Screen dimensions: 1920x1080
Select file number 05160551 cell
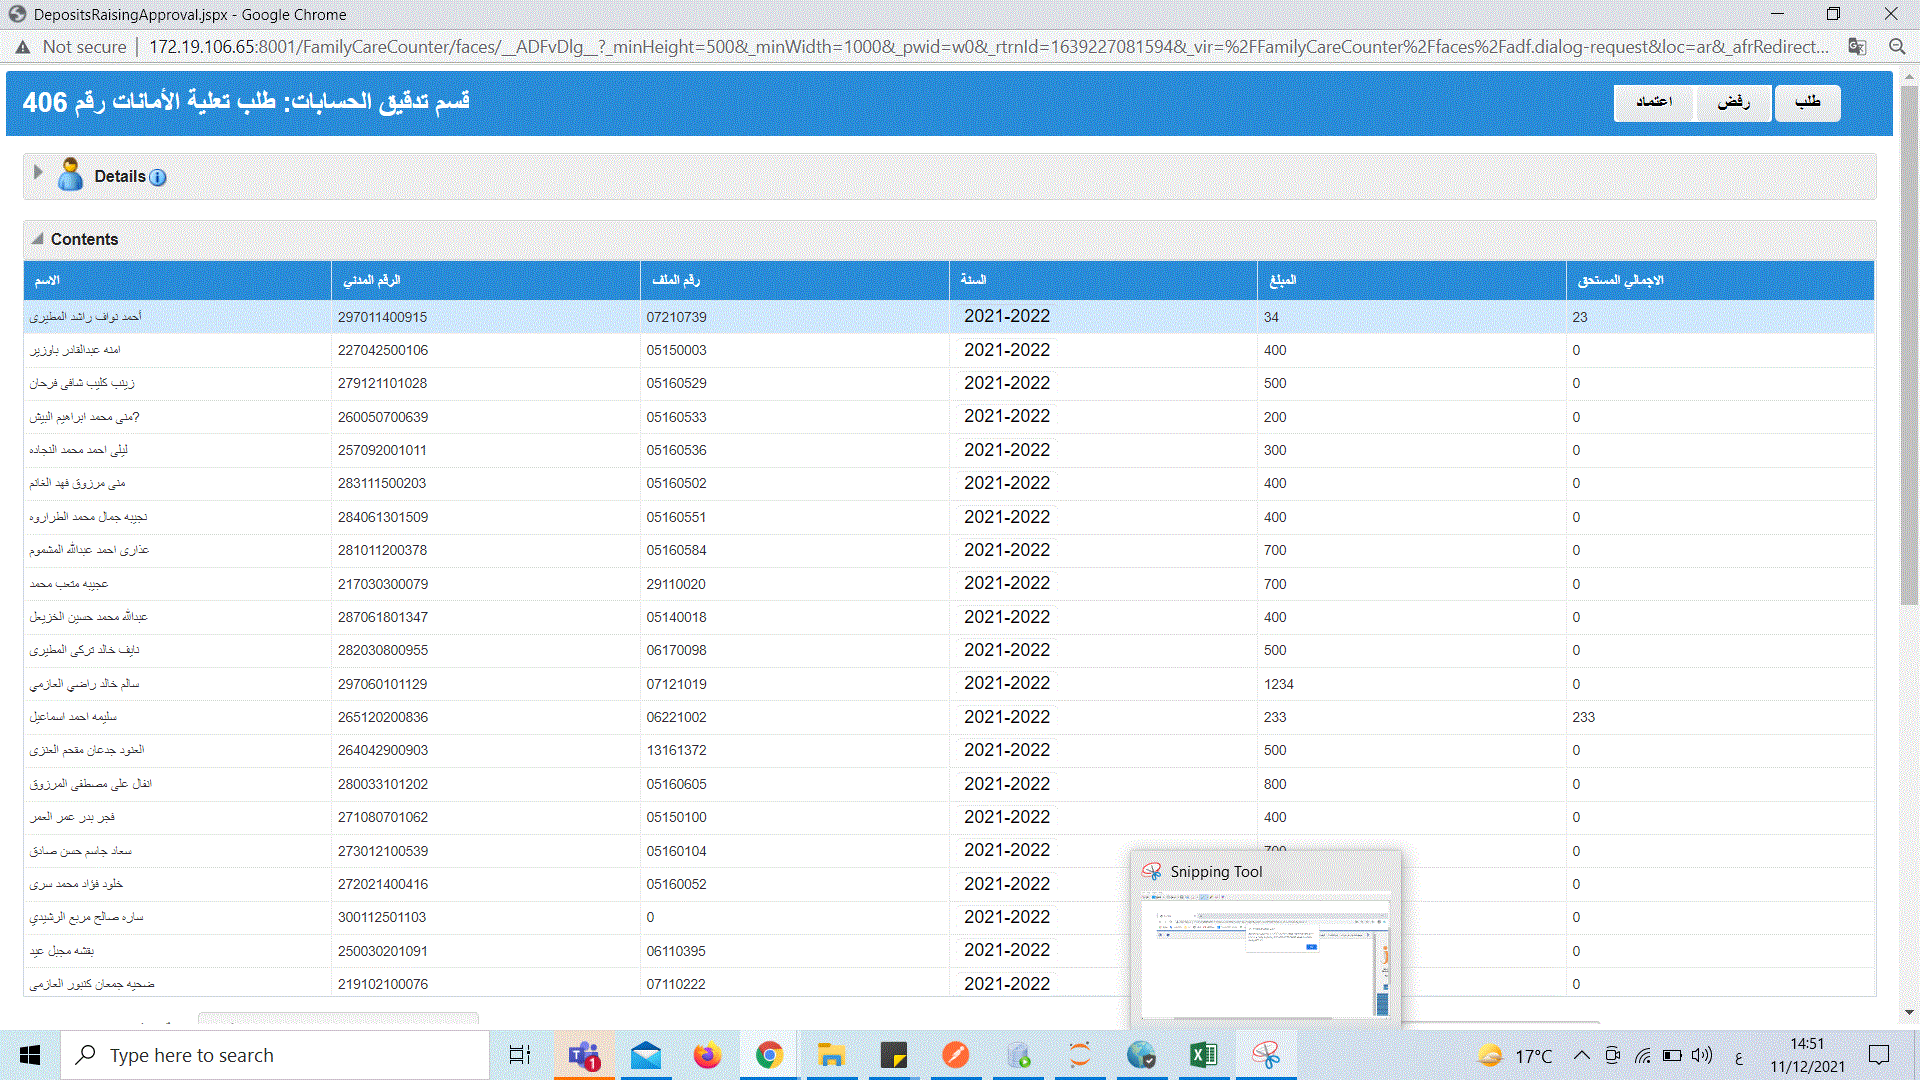(795, 517)
